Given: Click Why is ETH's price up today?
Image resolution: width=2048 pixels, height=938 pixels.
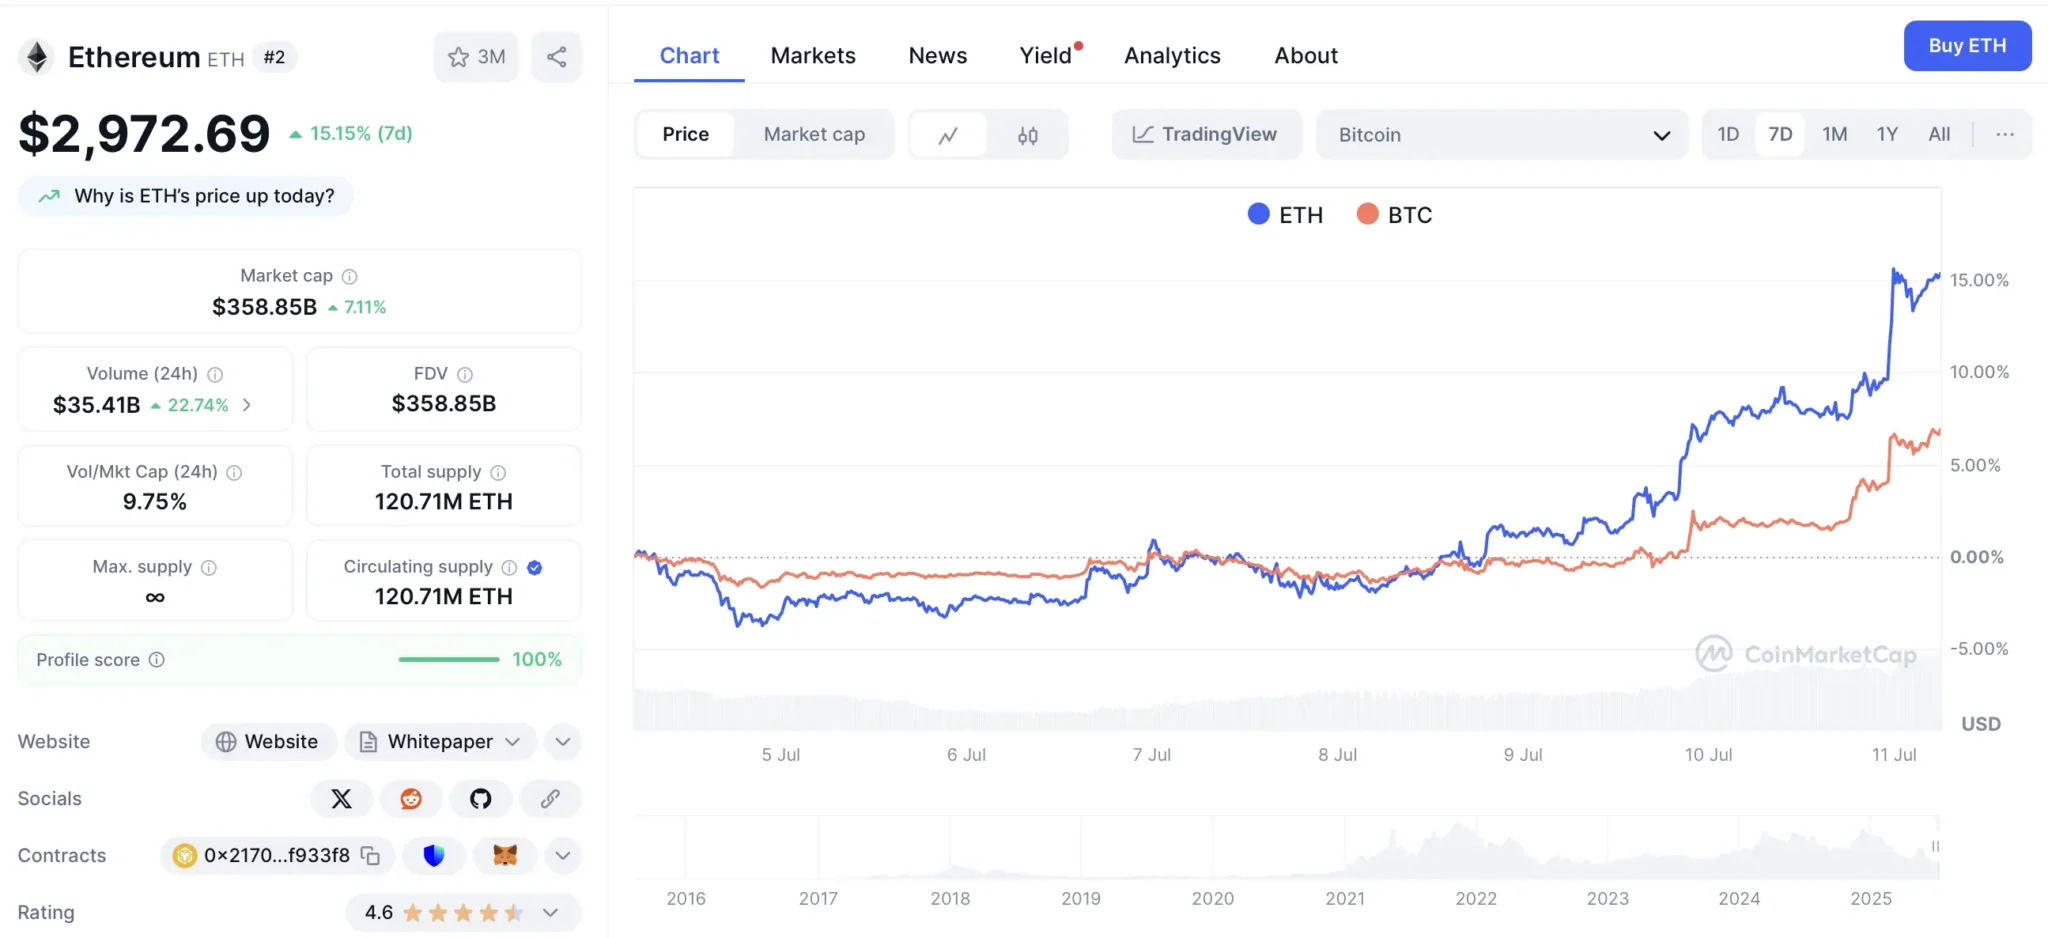Looking at the screenshot, I should [x=186, y=196].
